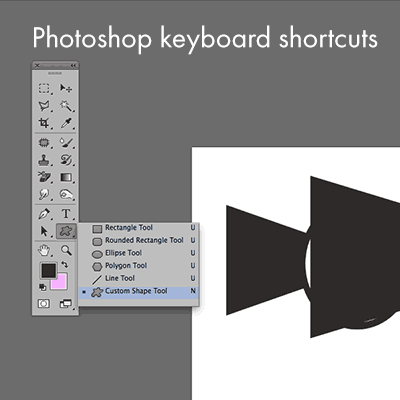The image size is (400, 400).
Task: Select the Magic Wand tool
Action: pyautogui.click(x=66, y=106)
